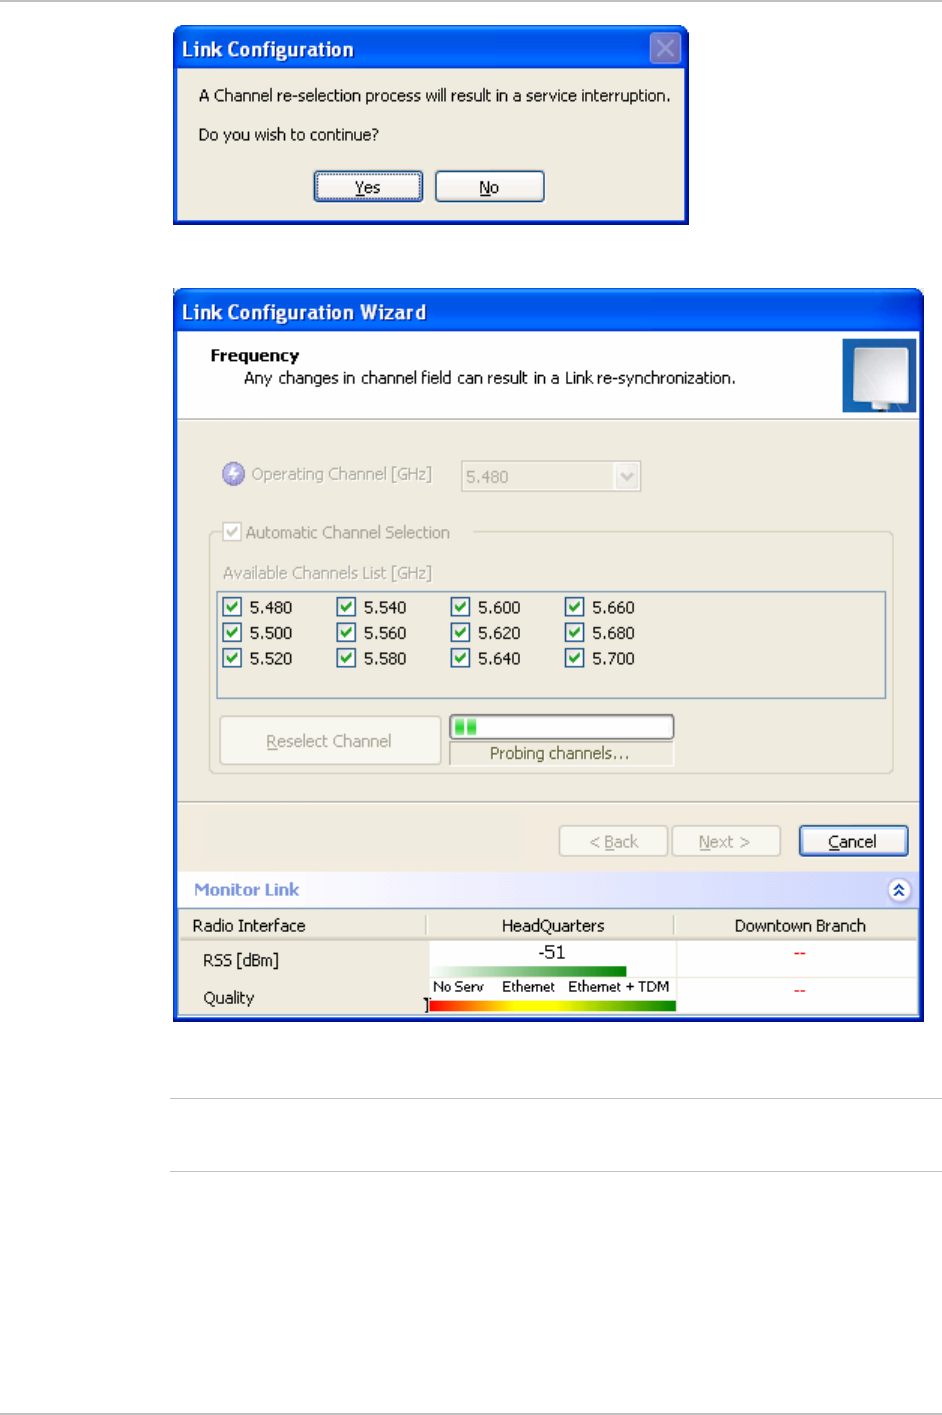Click the lightning Operating Channel icon
Viewport: 942px width, 1415px height.
pos(233,474)
